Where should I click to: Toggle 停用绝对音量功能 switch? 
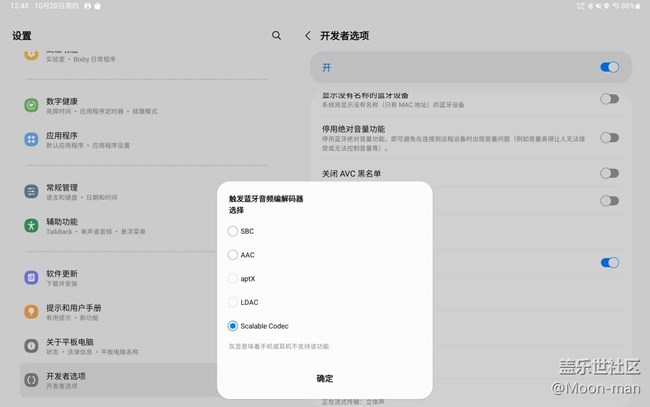609,137
